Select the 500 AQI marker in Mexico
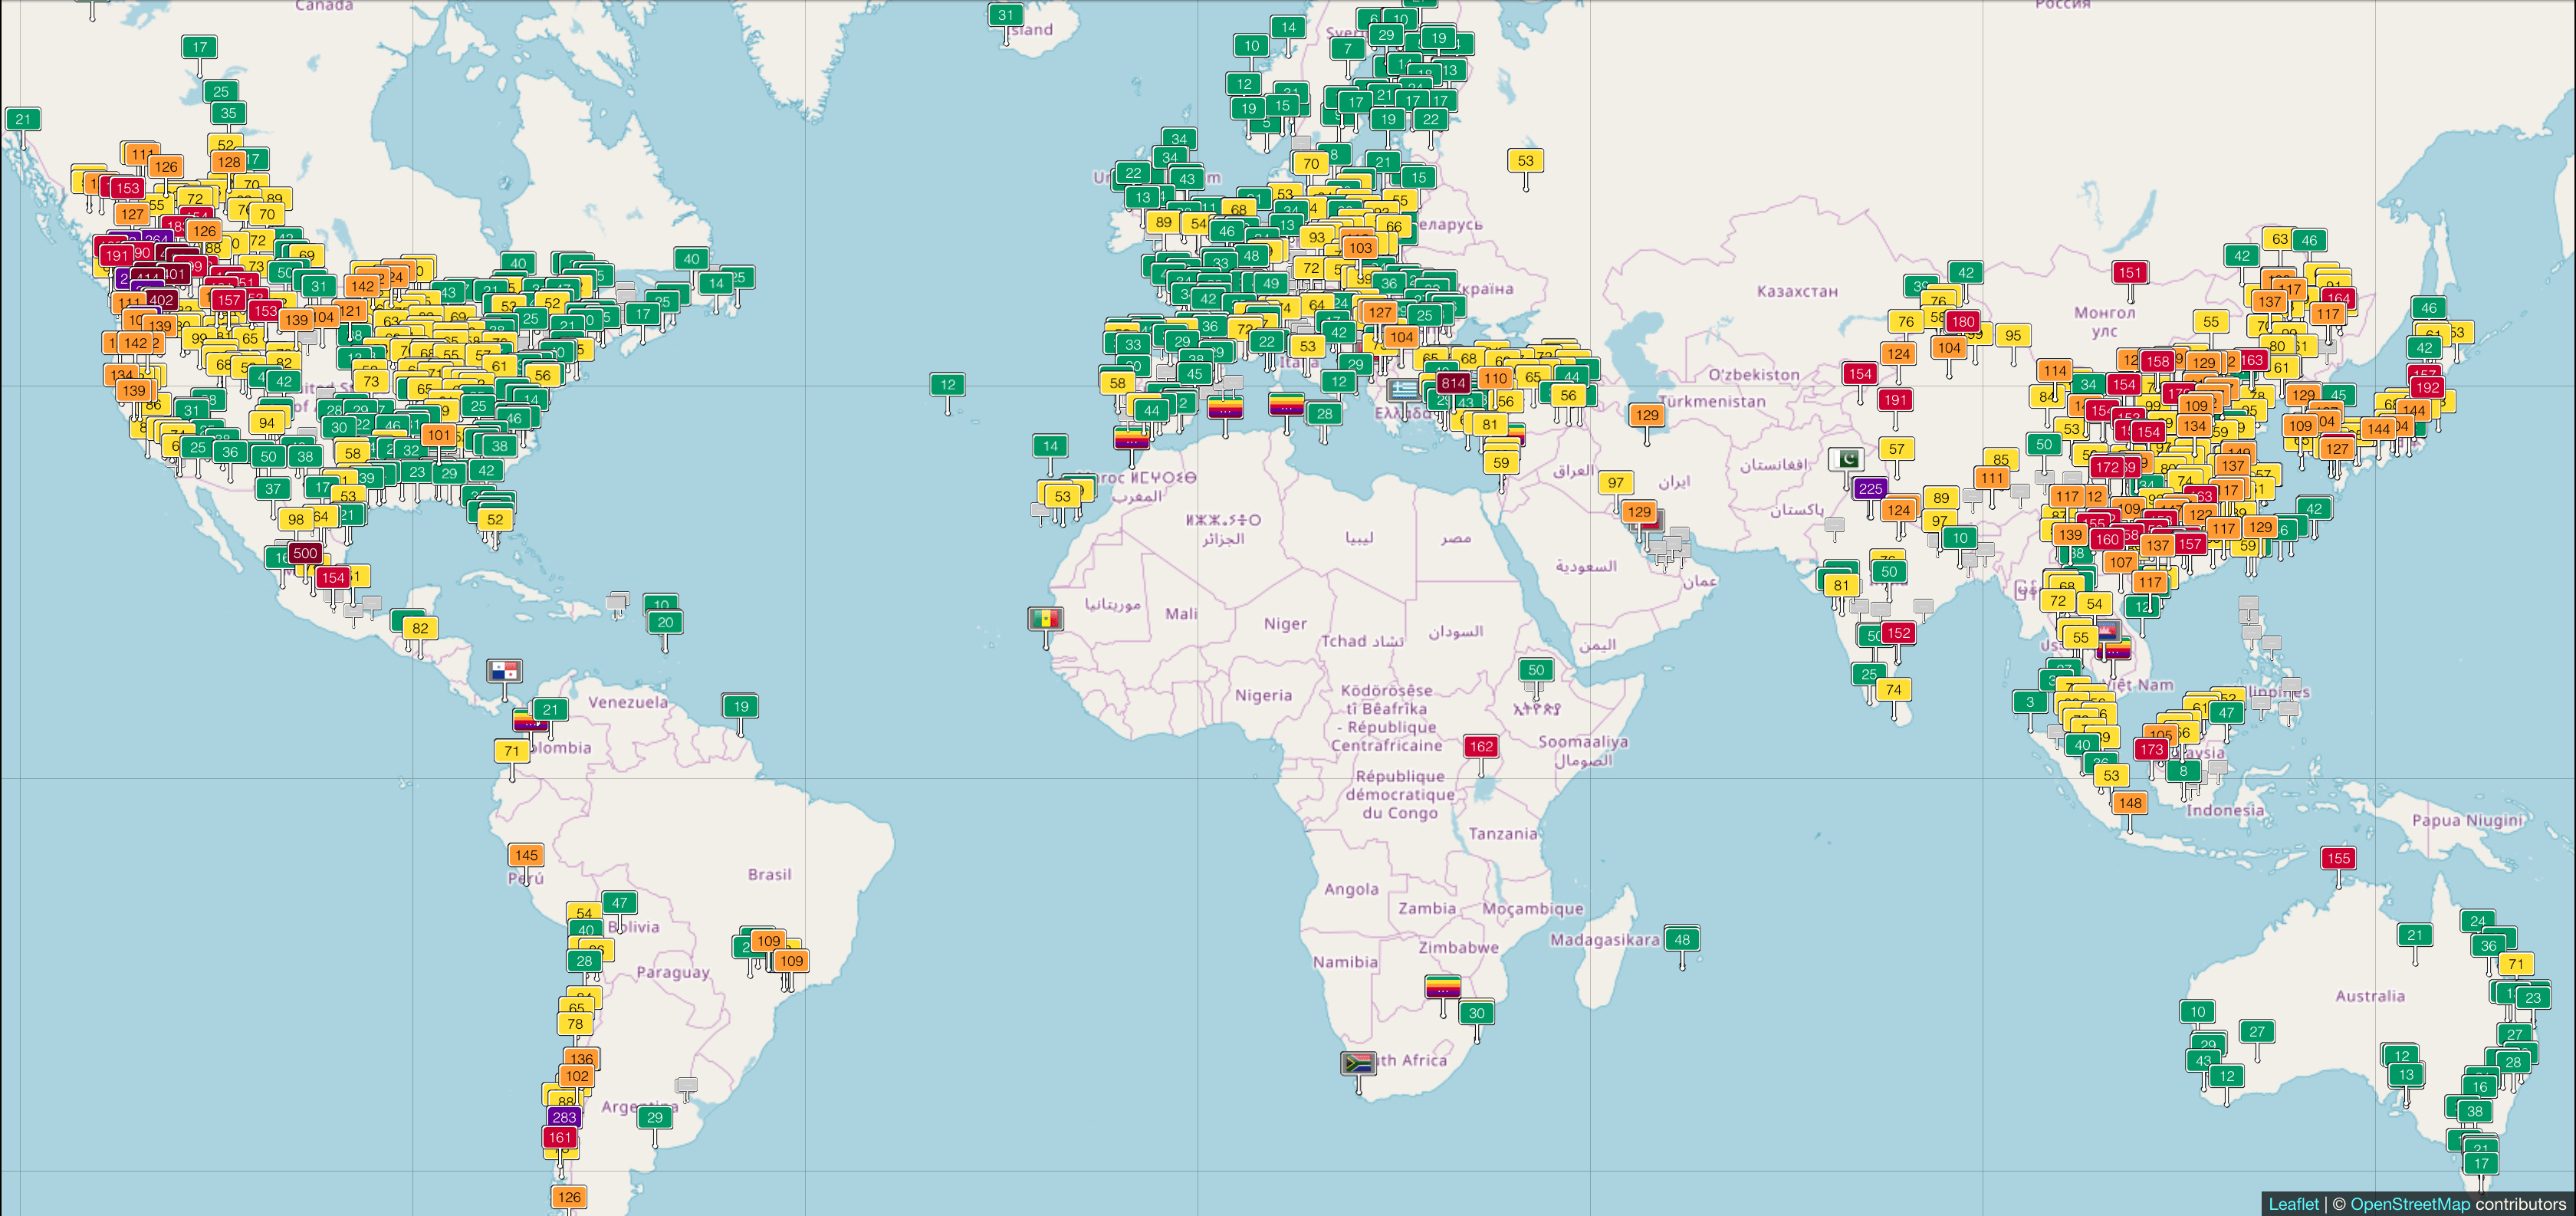The image size is (2576, 1216). (x=305, y=553)
